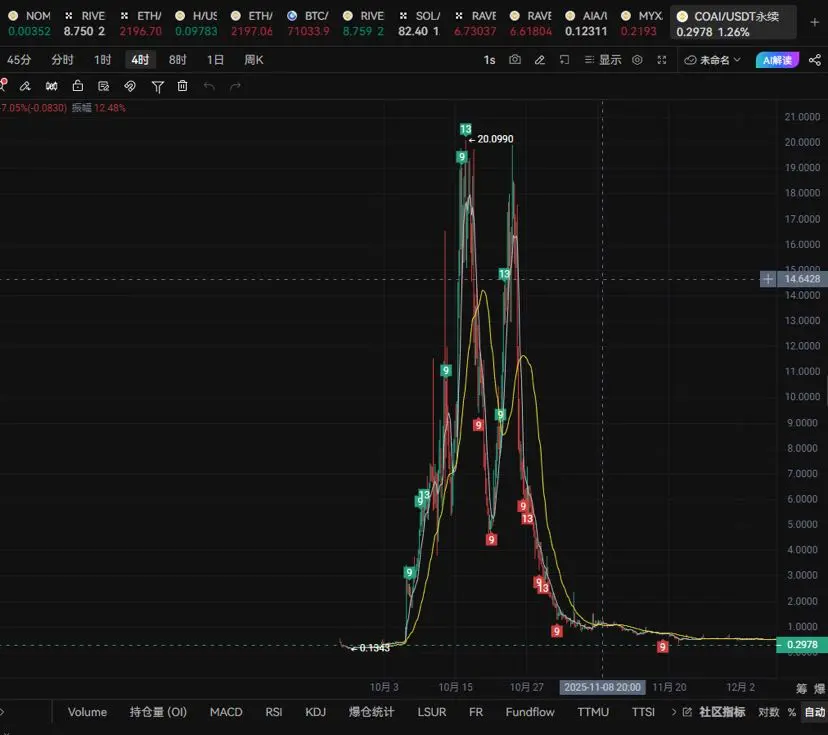
Task: Switch to the 1日 timeframe
Action: tap(215, 60)
